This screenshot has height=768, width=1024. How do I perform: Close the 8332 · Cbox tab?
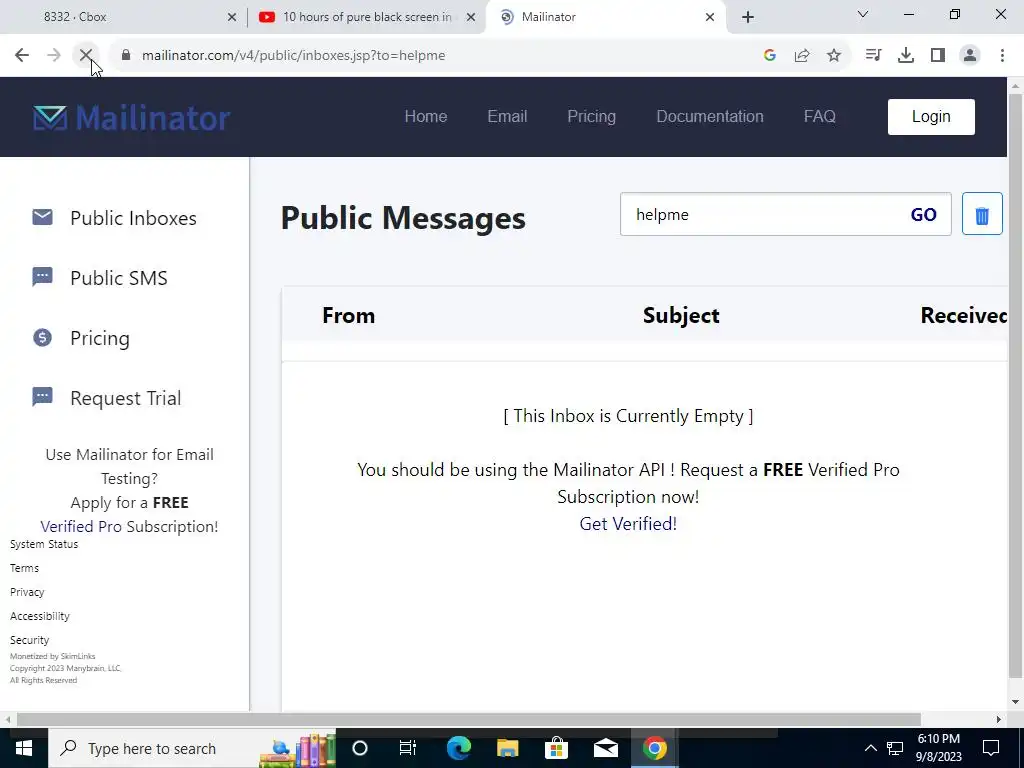click(x=232, y=17)
